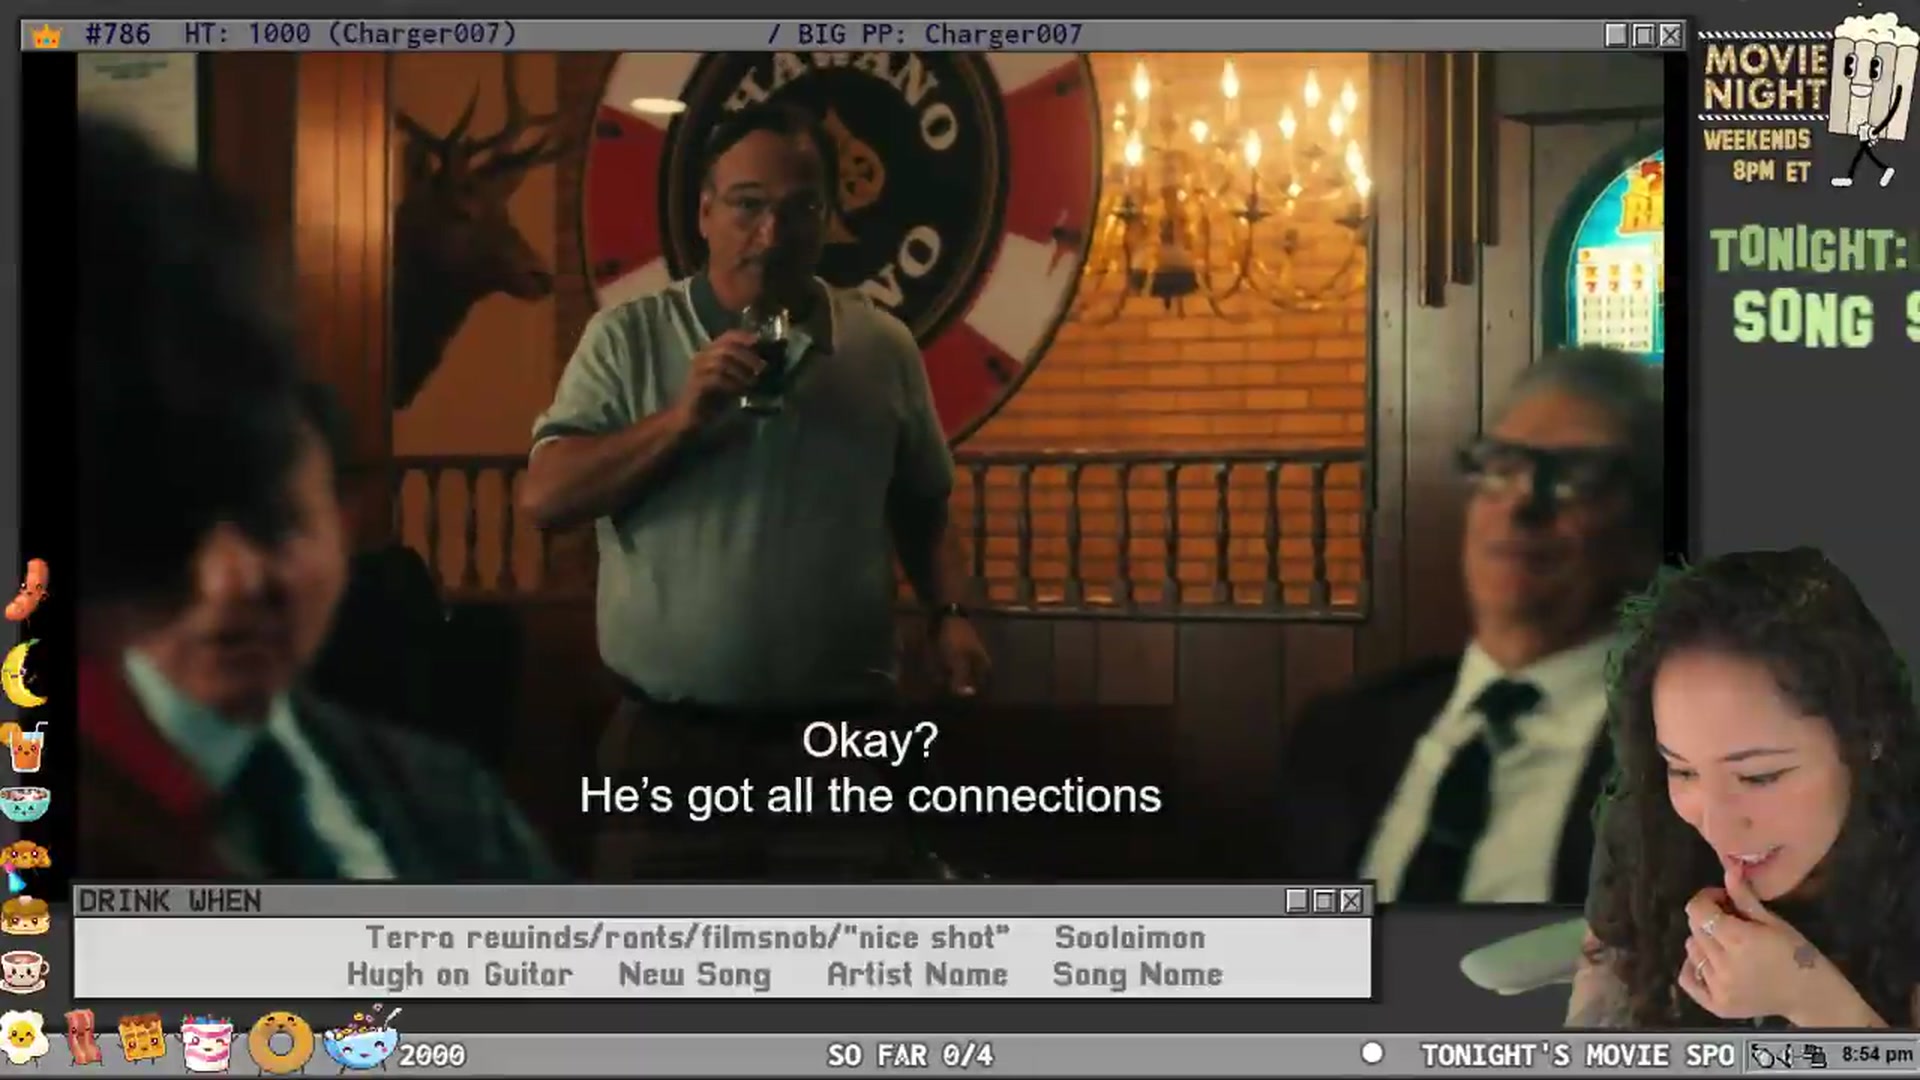The width and height of the screenshot is (1920, 1080).
Task: Click the banana character icon
Action: pos(25,673)
